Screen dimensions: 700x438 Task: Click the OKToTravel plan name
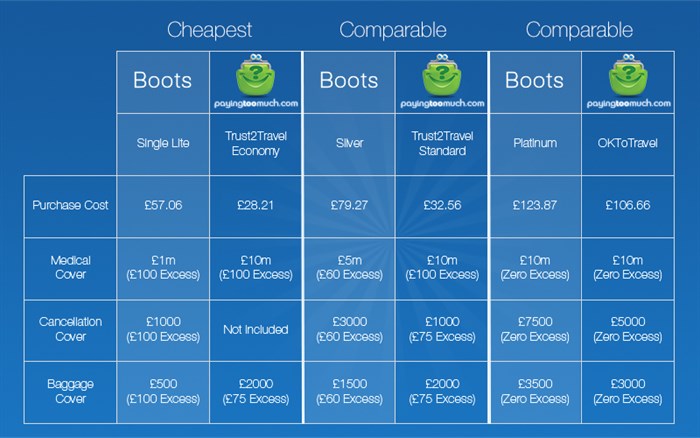(x=627, y=143)
